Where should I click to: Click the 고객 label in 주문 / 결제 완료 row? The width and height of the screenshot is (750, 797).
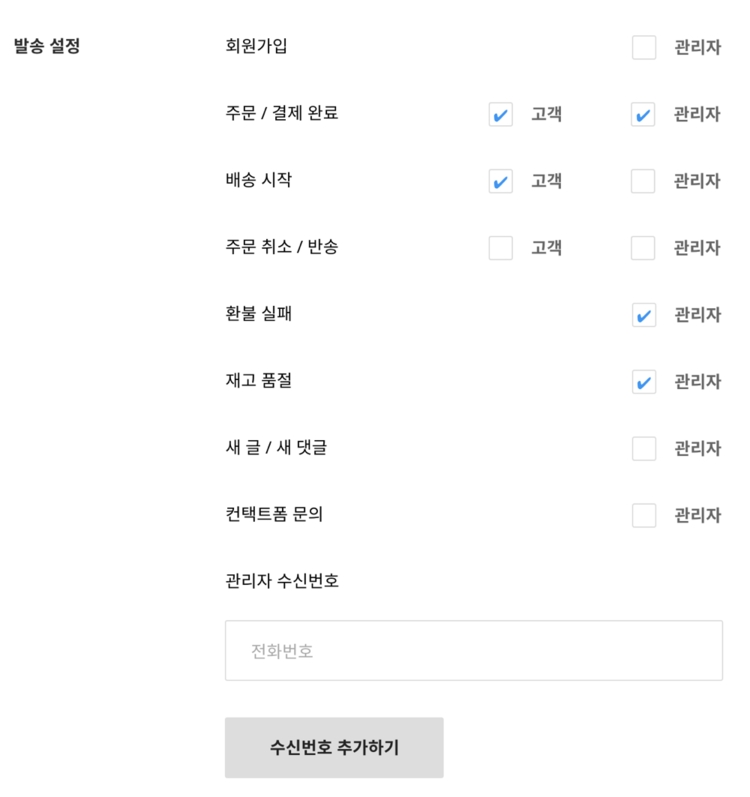[x=546, y=114]
